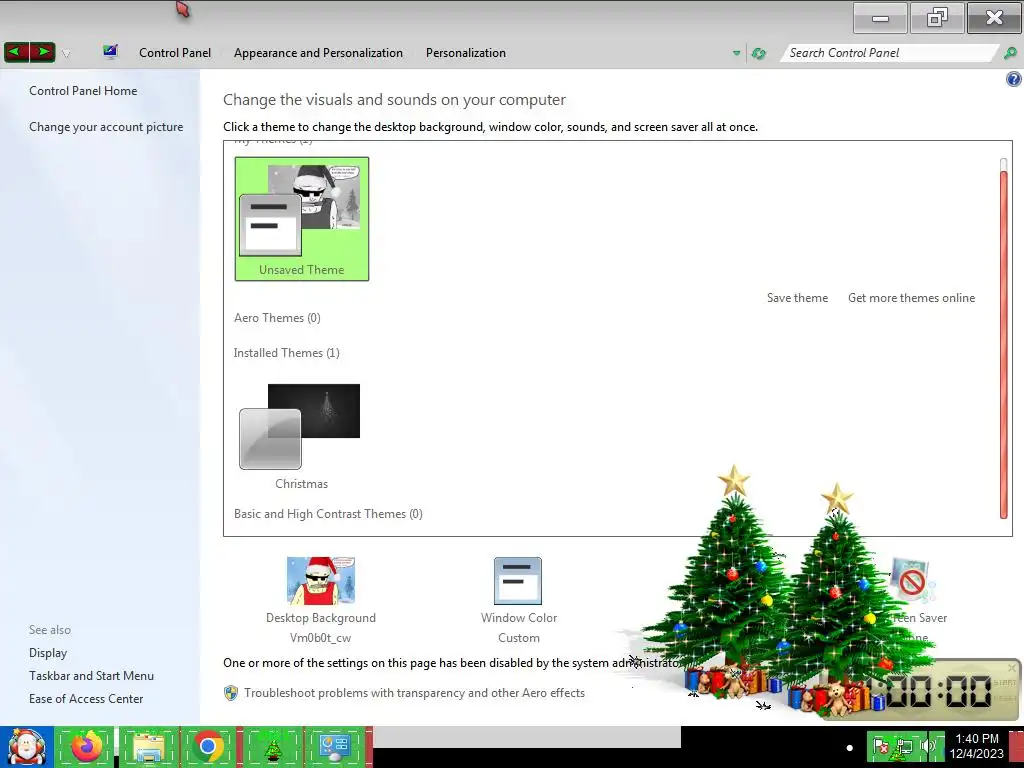Launch Google Chrome from the taskbar

pos(208,746)
